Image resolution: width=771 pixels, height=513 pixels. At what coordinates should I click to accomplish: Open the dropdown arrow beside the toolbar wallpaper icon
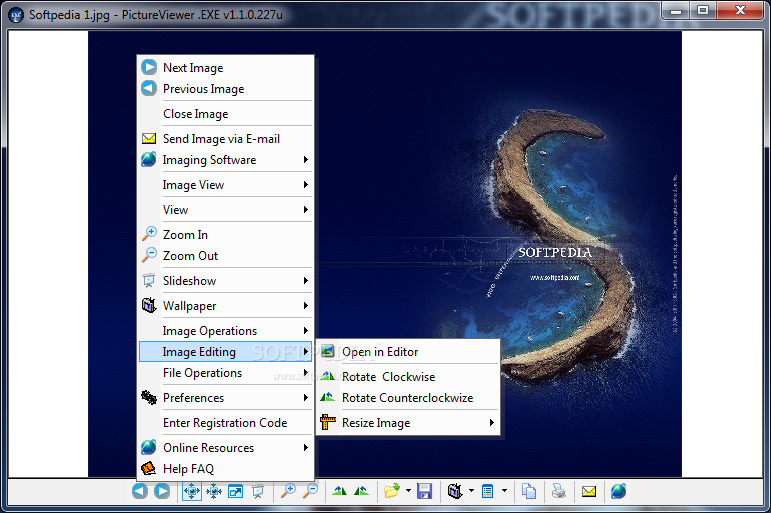(x=472, y=491)
